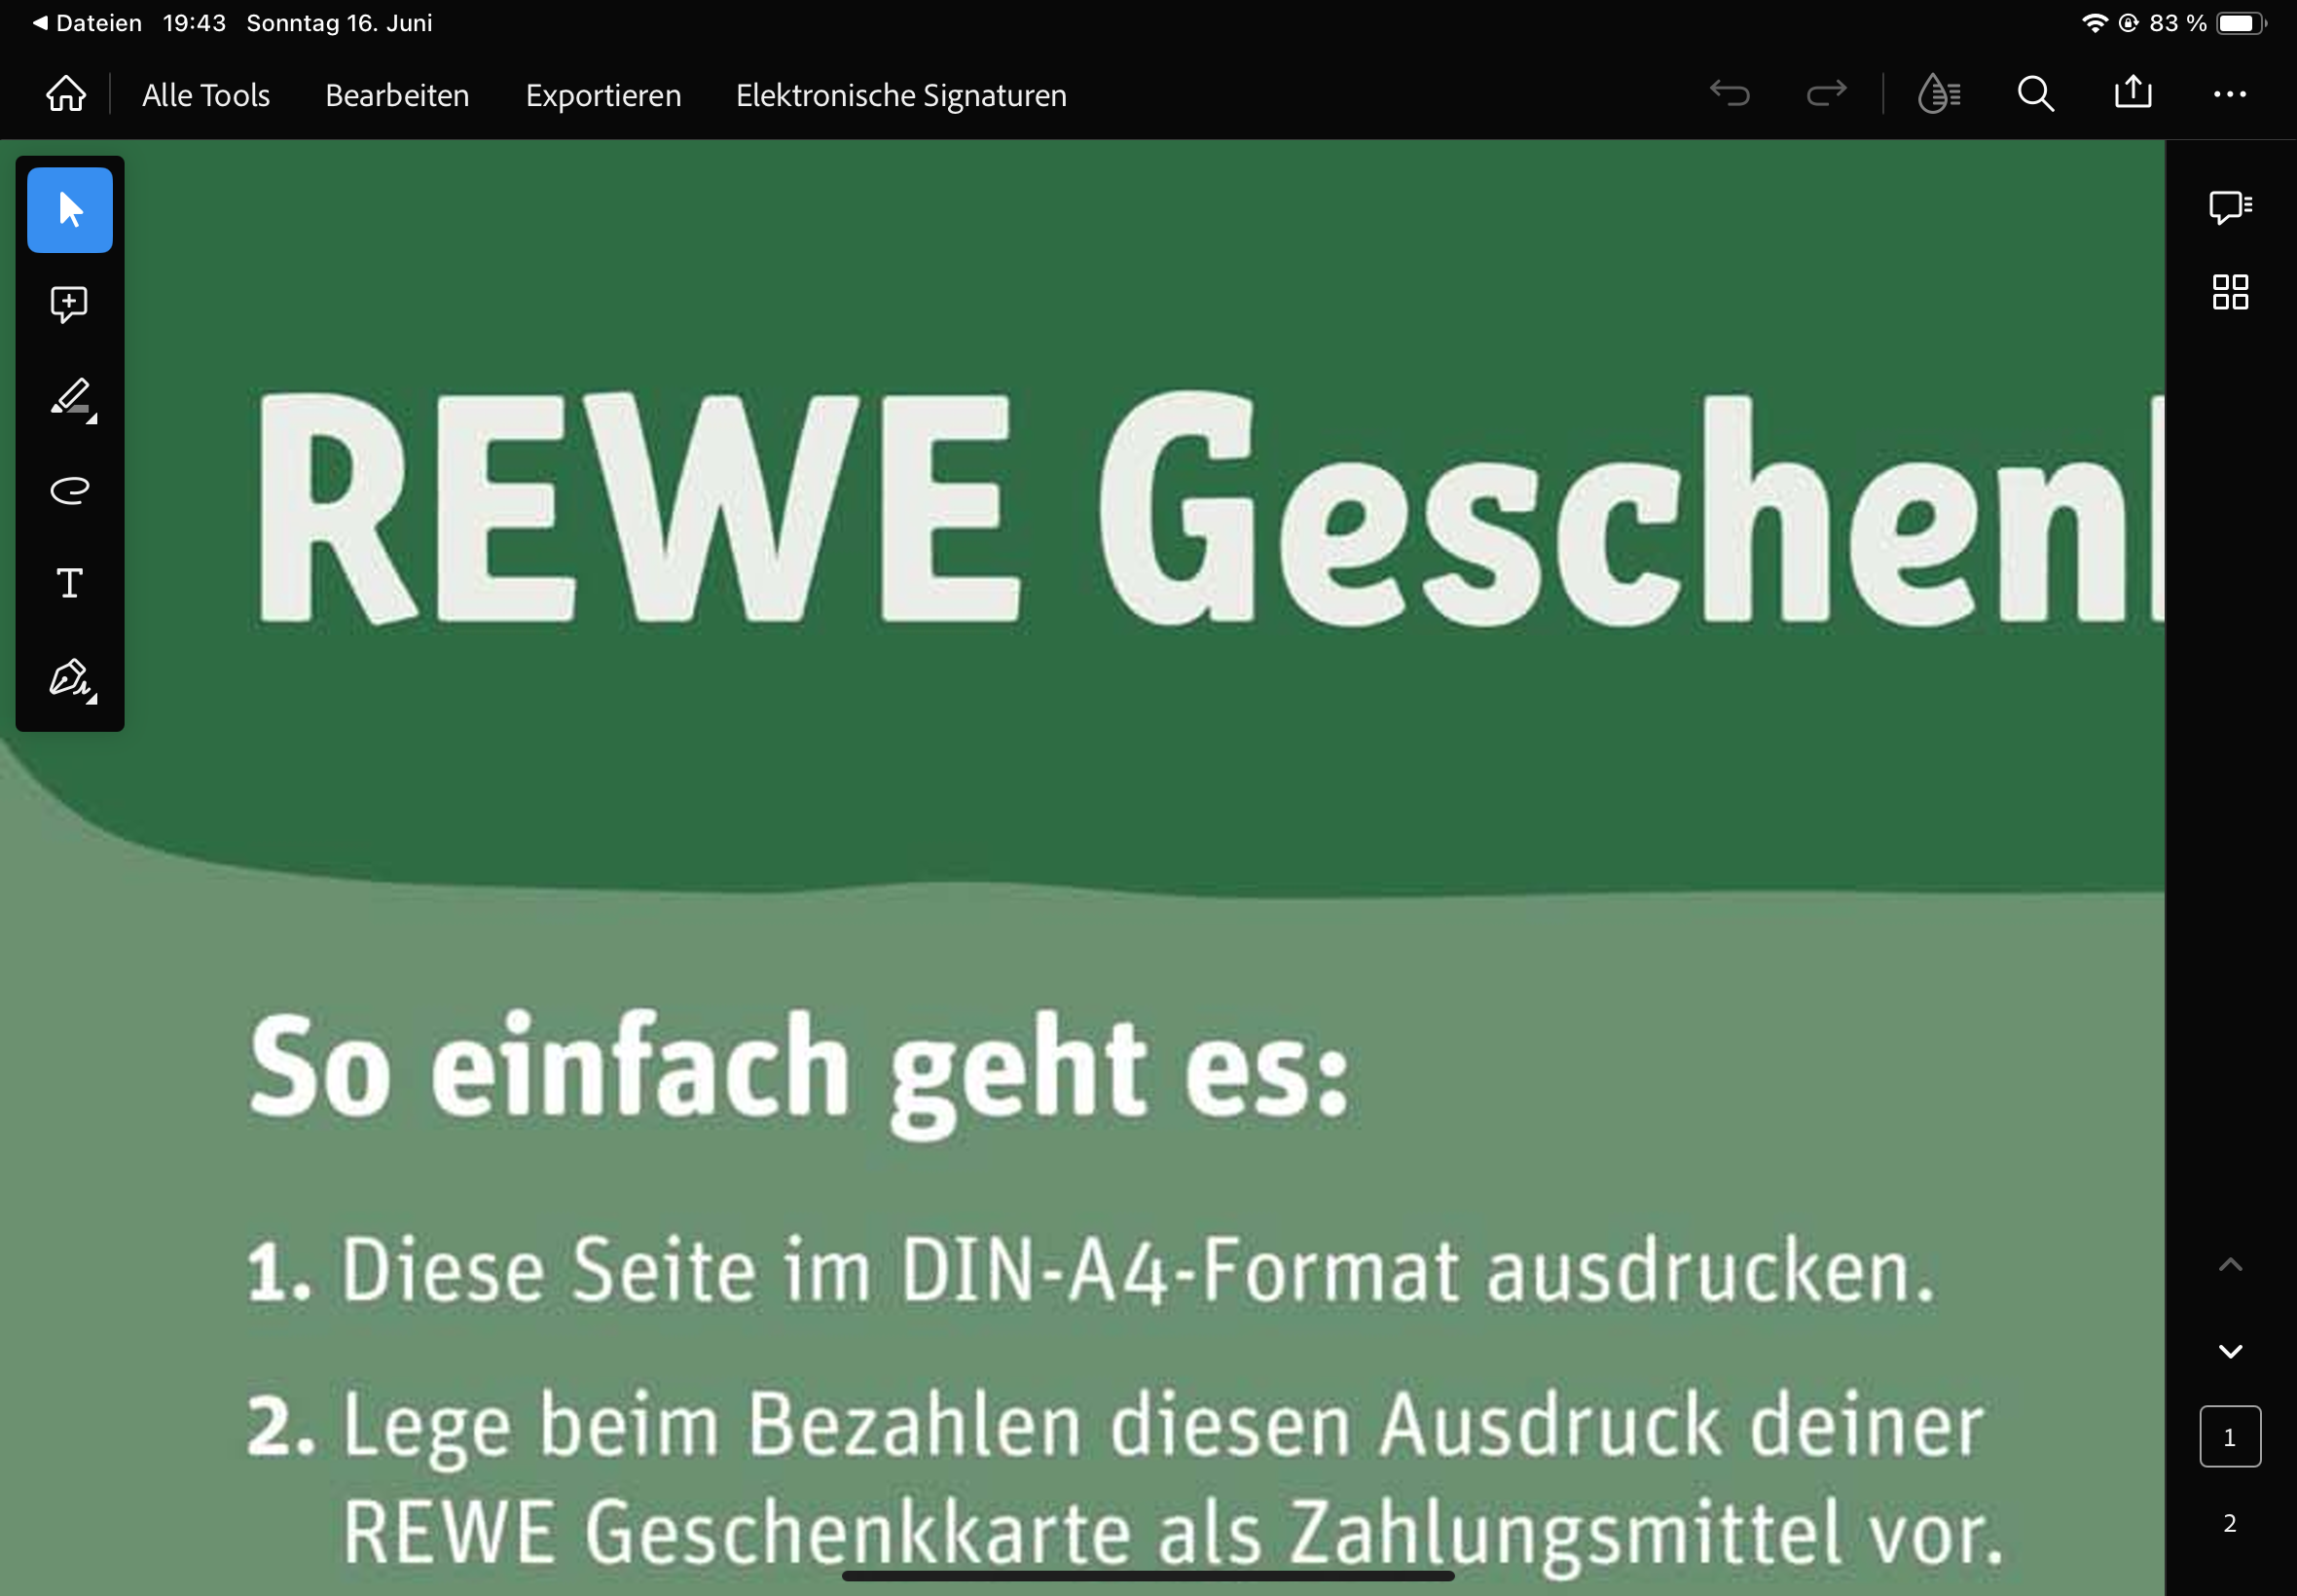2297x1596 pixels.
Task: Select the arrow selection tool
Action: (x=69, y=210)
